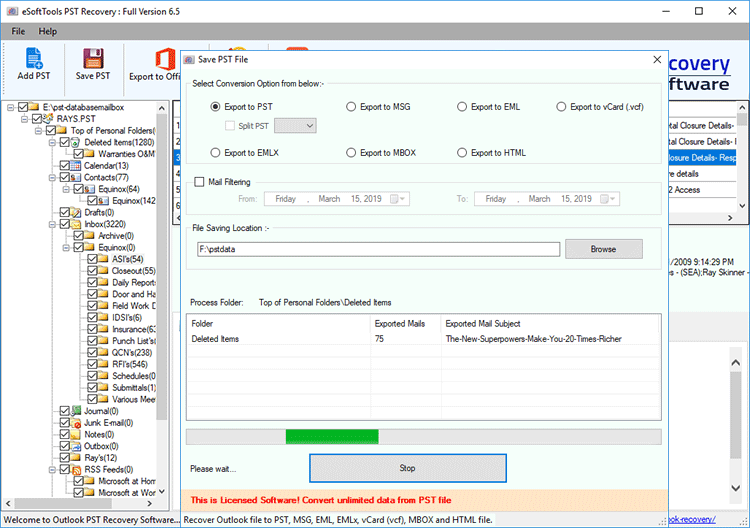Click the Deleted Items(1280) folder icon
The image size is (750, 528).
[x=76, y=143]
